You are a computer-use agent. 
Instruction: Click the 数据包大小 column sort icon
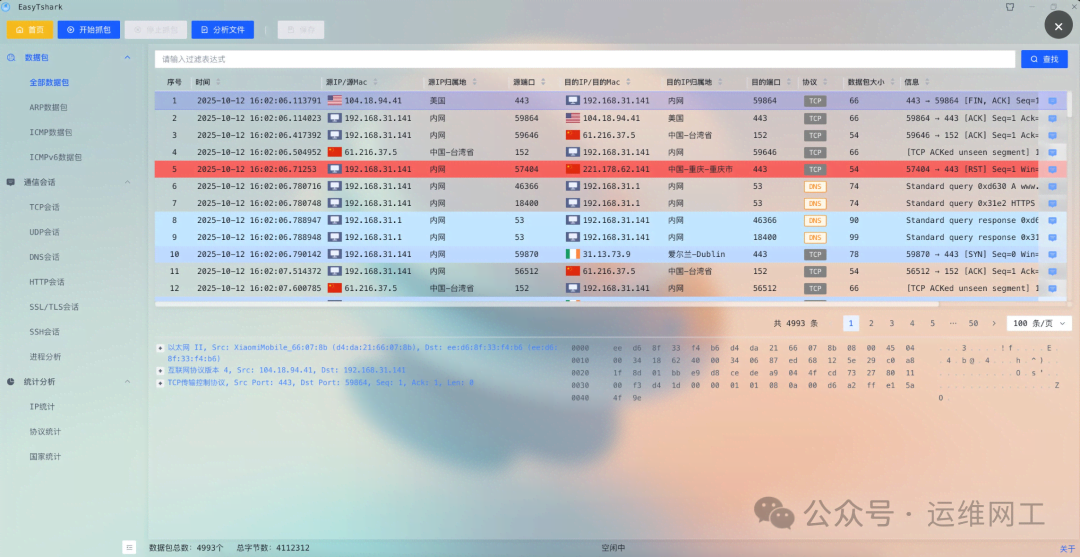tap(891, 82)
